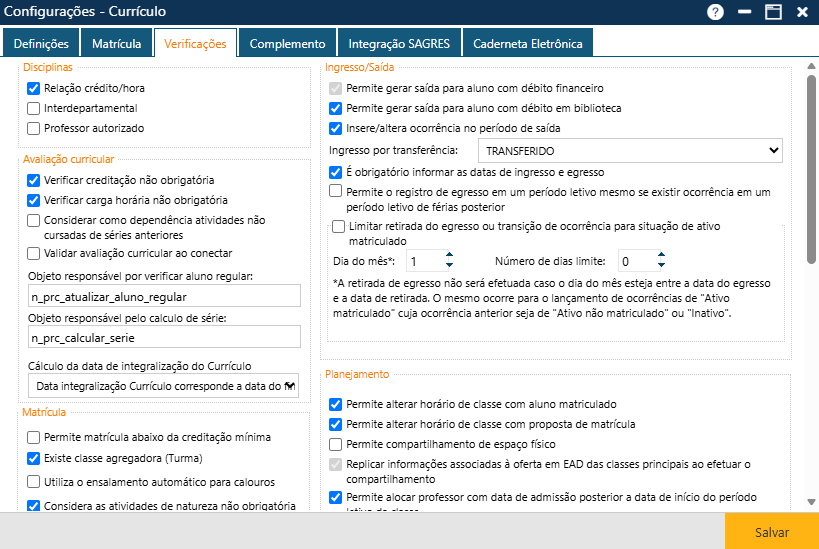Check Considerar como dependência atividades não cursadas
This screenshot has height=549, width=819.
pyautogui.click(x=33, y=220)
